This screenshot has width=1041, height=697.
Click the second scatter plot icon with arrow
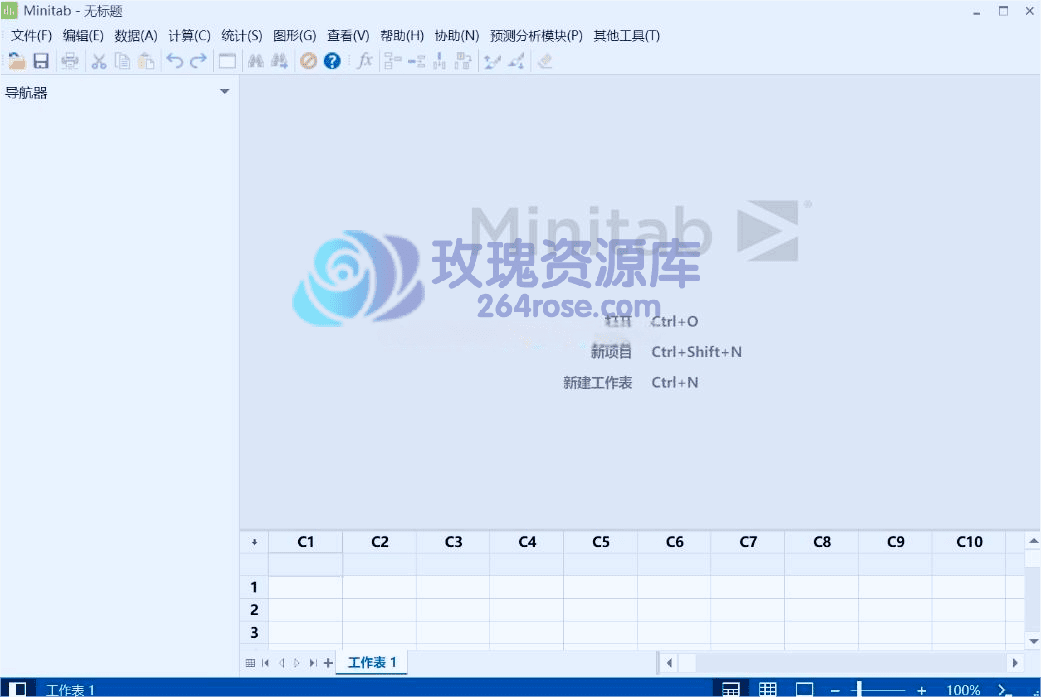pos(516,61)
